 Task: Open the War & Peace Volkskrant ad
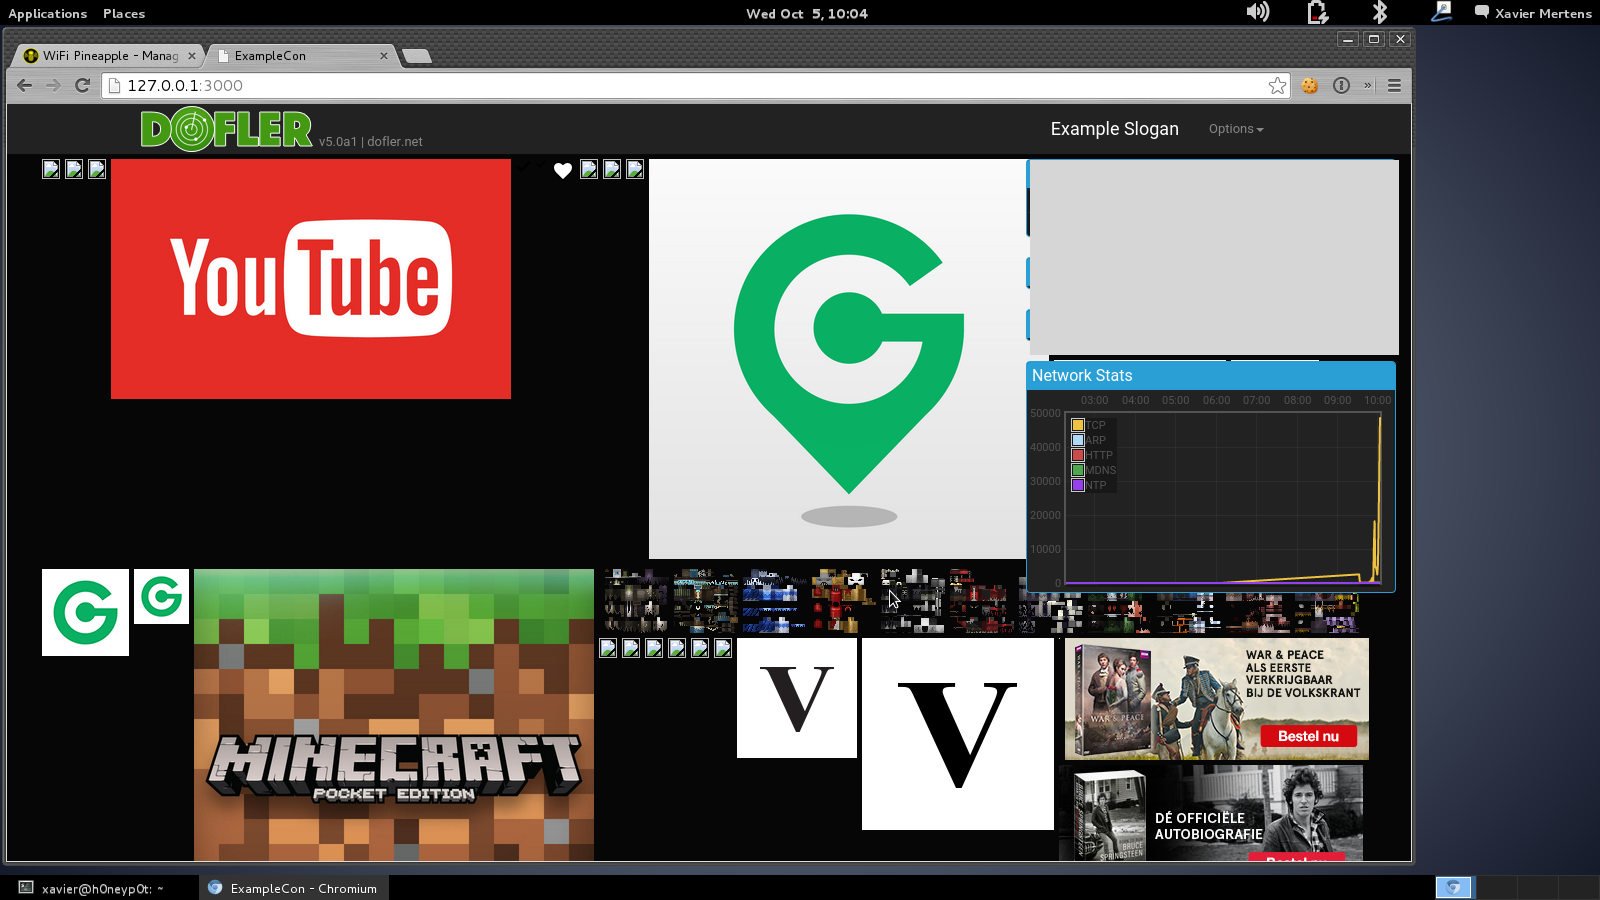pyautogui.click(x=1217, y=699)
